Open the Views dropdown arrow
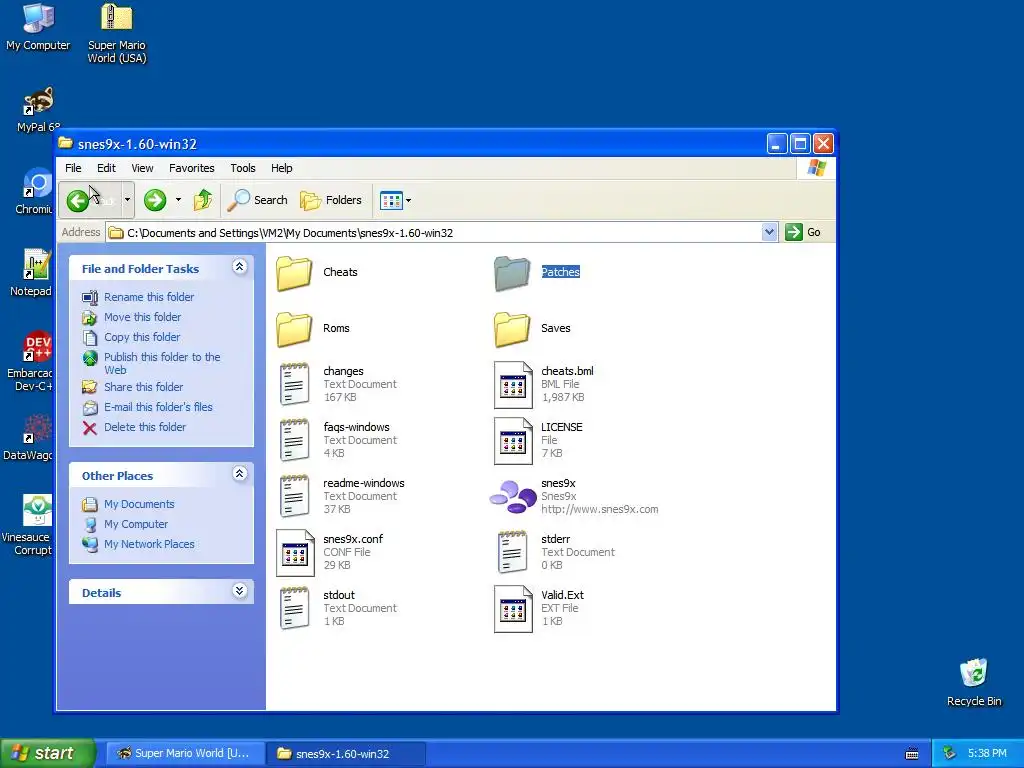1024x768 pixels. point(409,200)
